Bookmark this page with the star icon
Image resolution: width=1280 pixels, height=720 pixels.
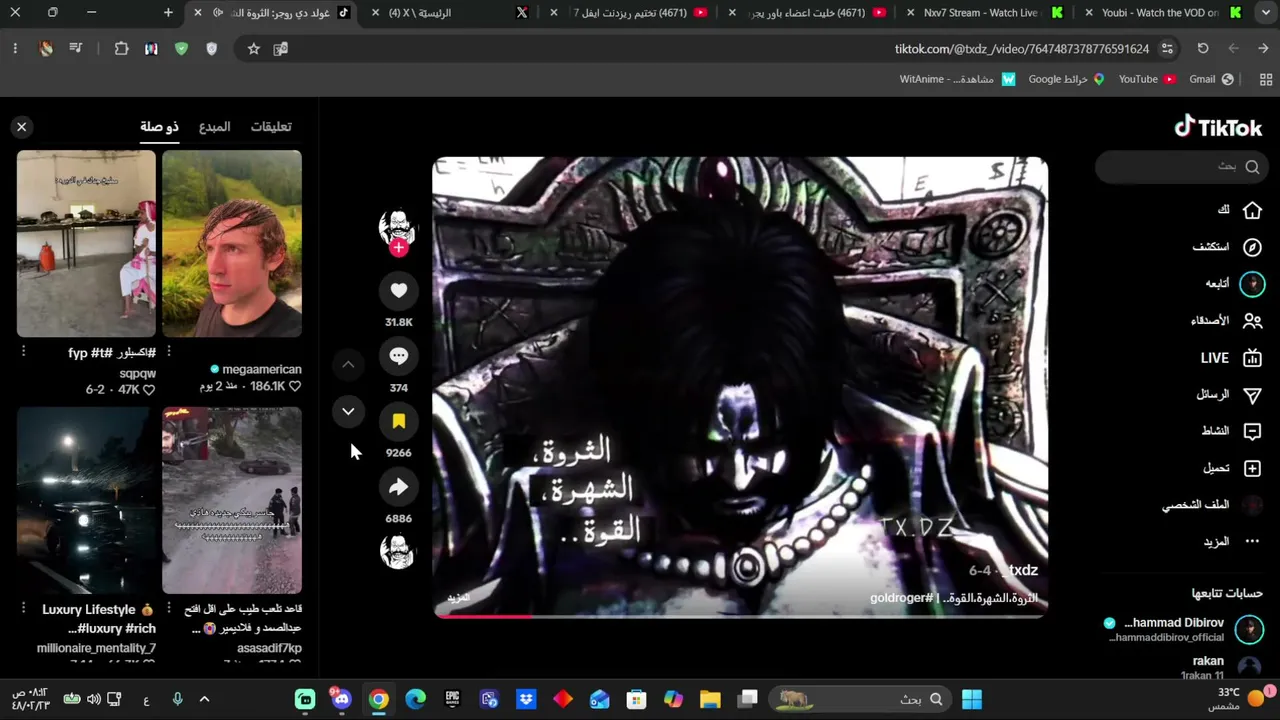click(x=254, y=49)
